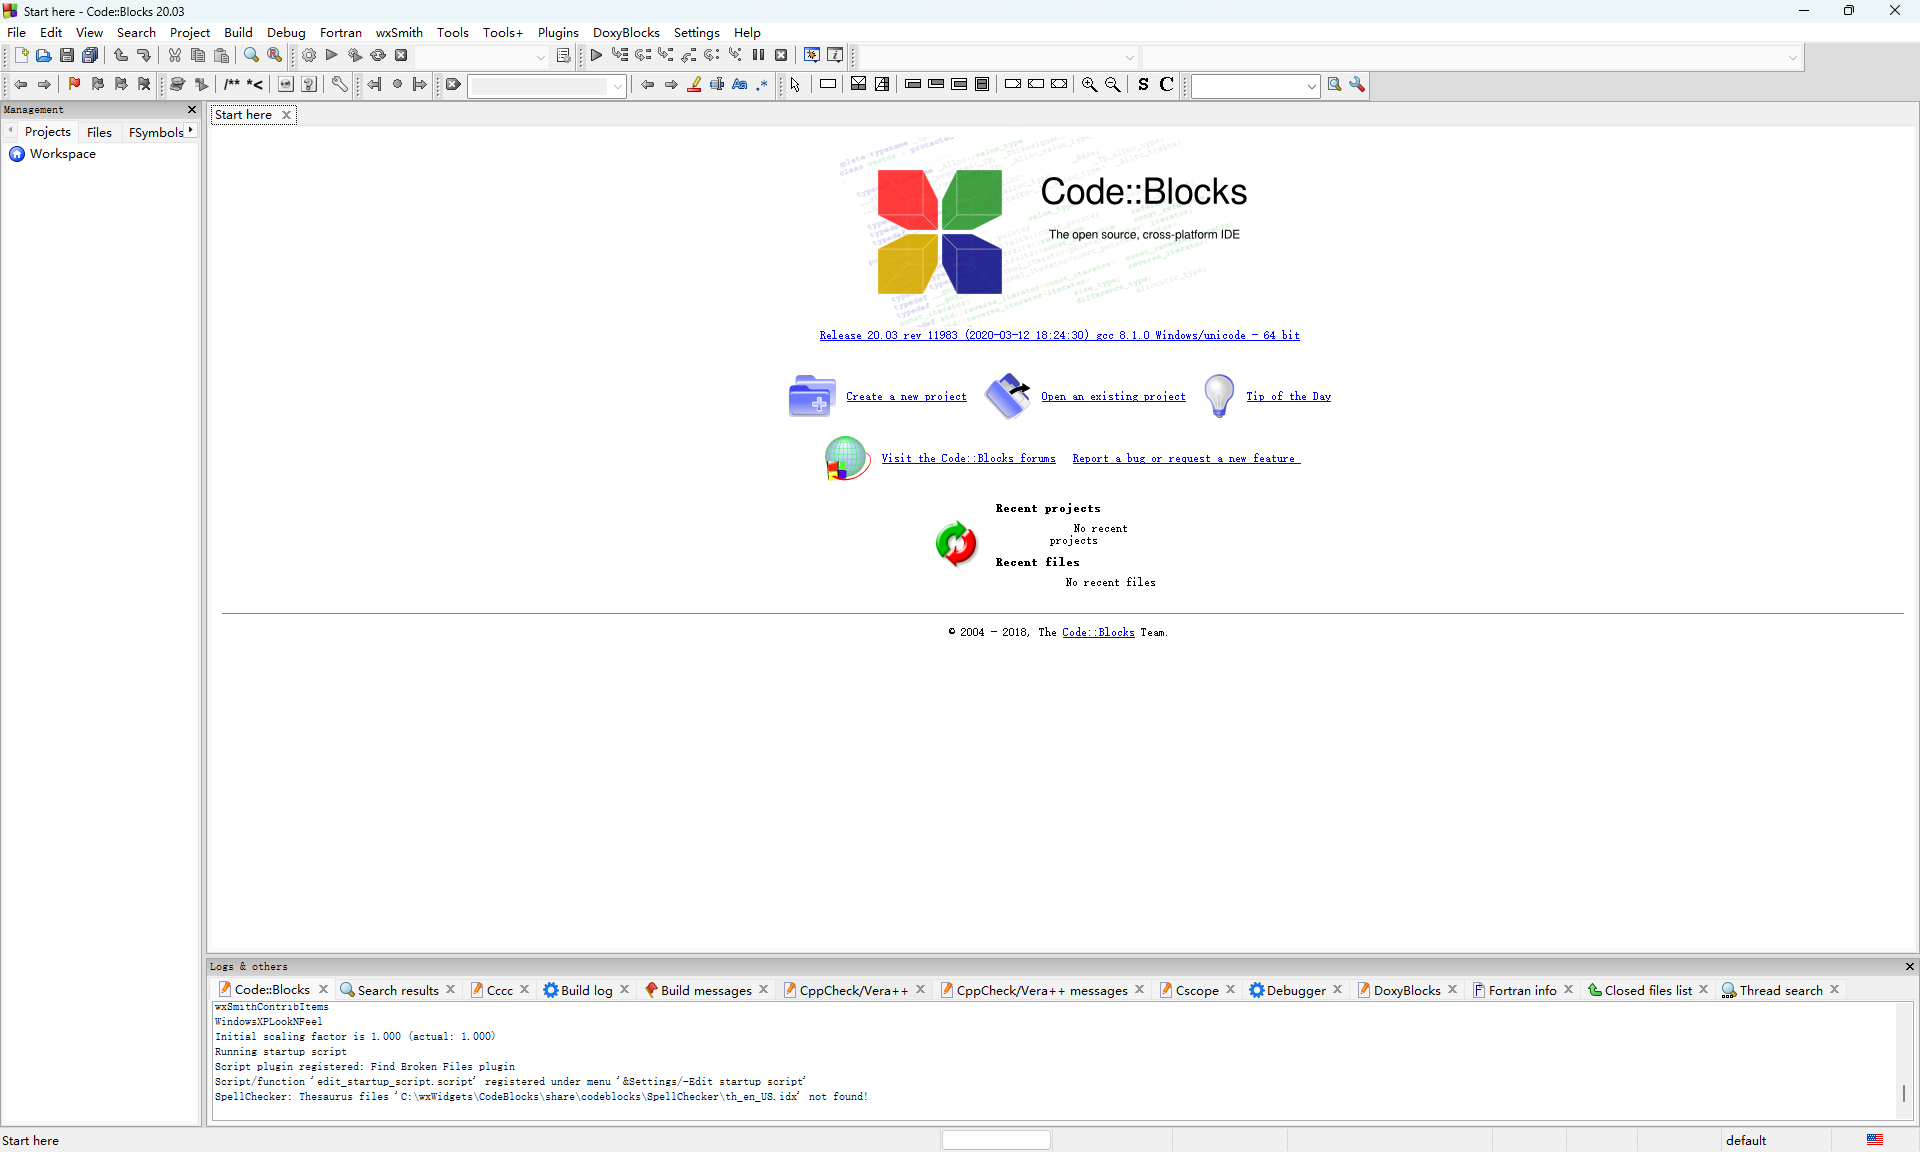
Task: Click the Rebuild icon
Action: click(378, 56)
